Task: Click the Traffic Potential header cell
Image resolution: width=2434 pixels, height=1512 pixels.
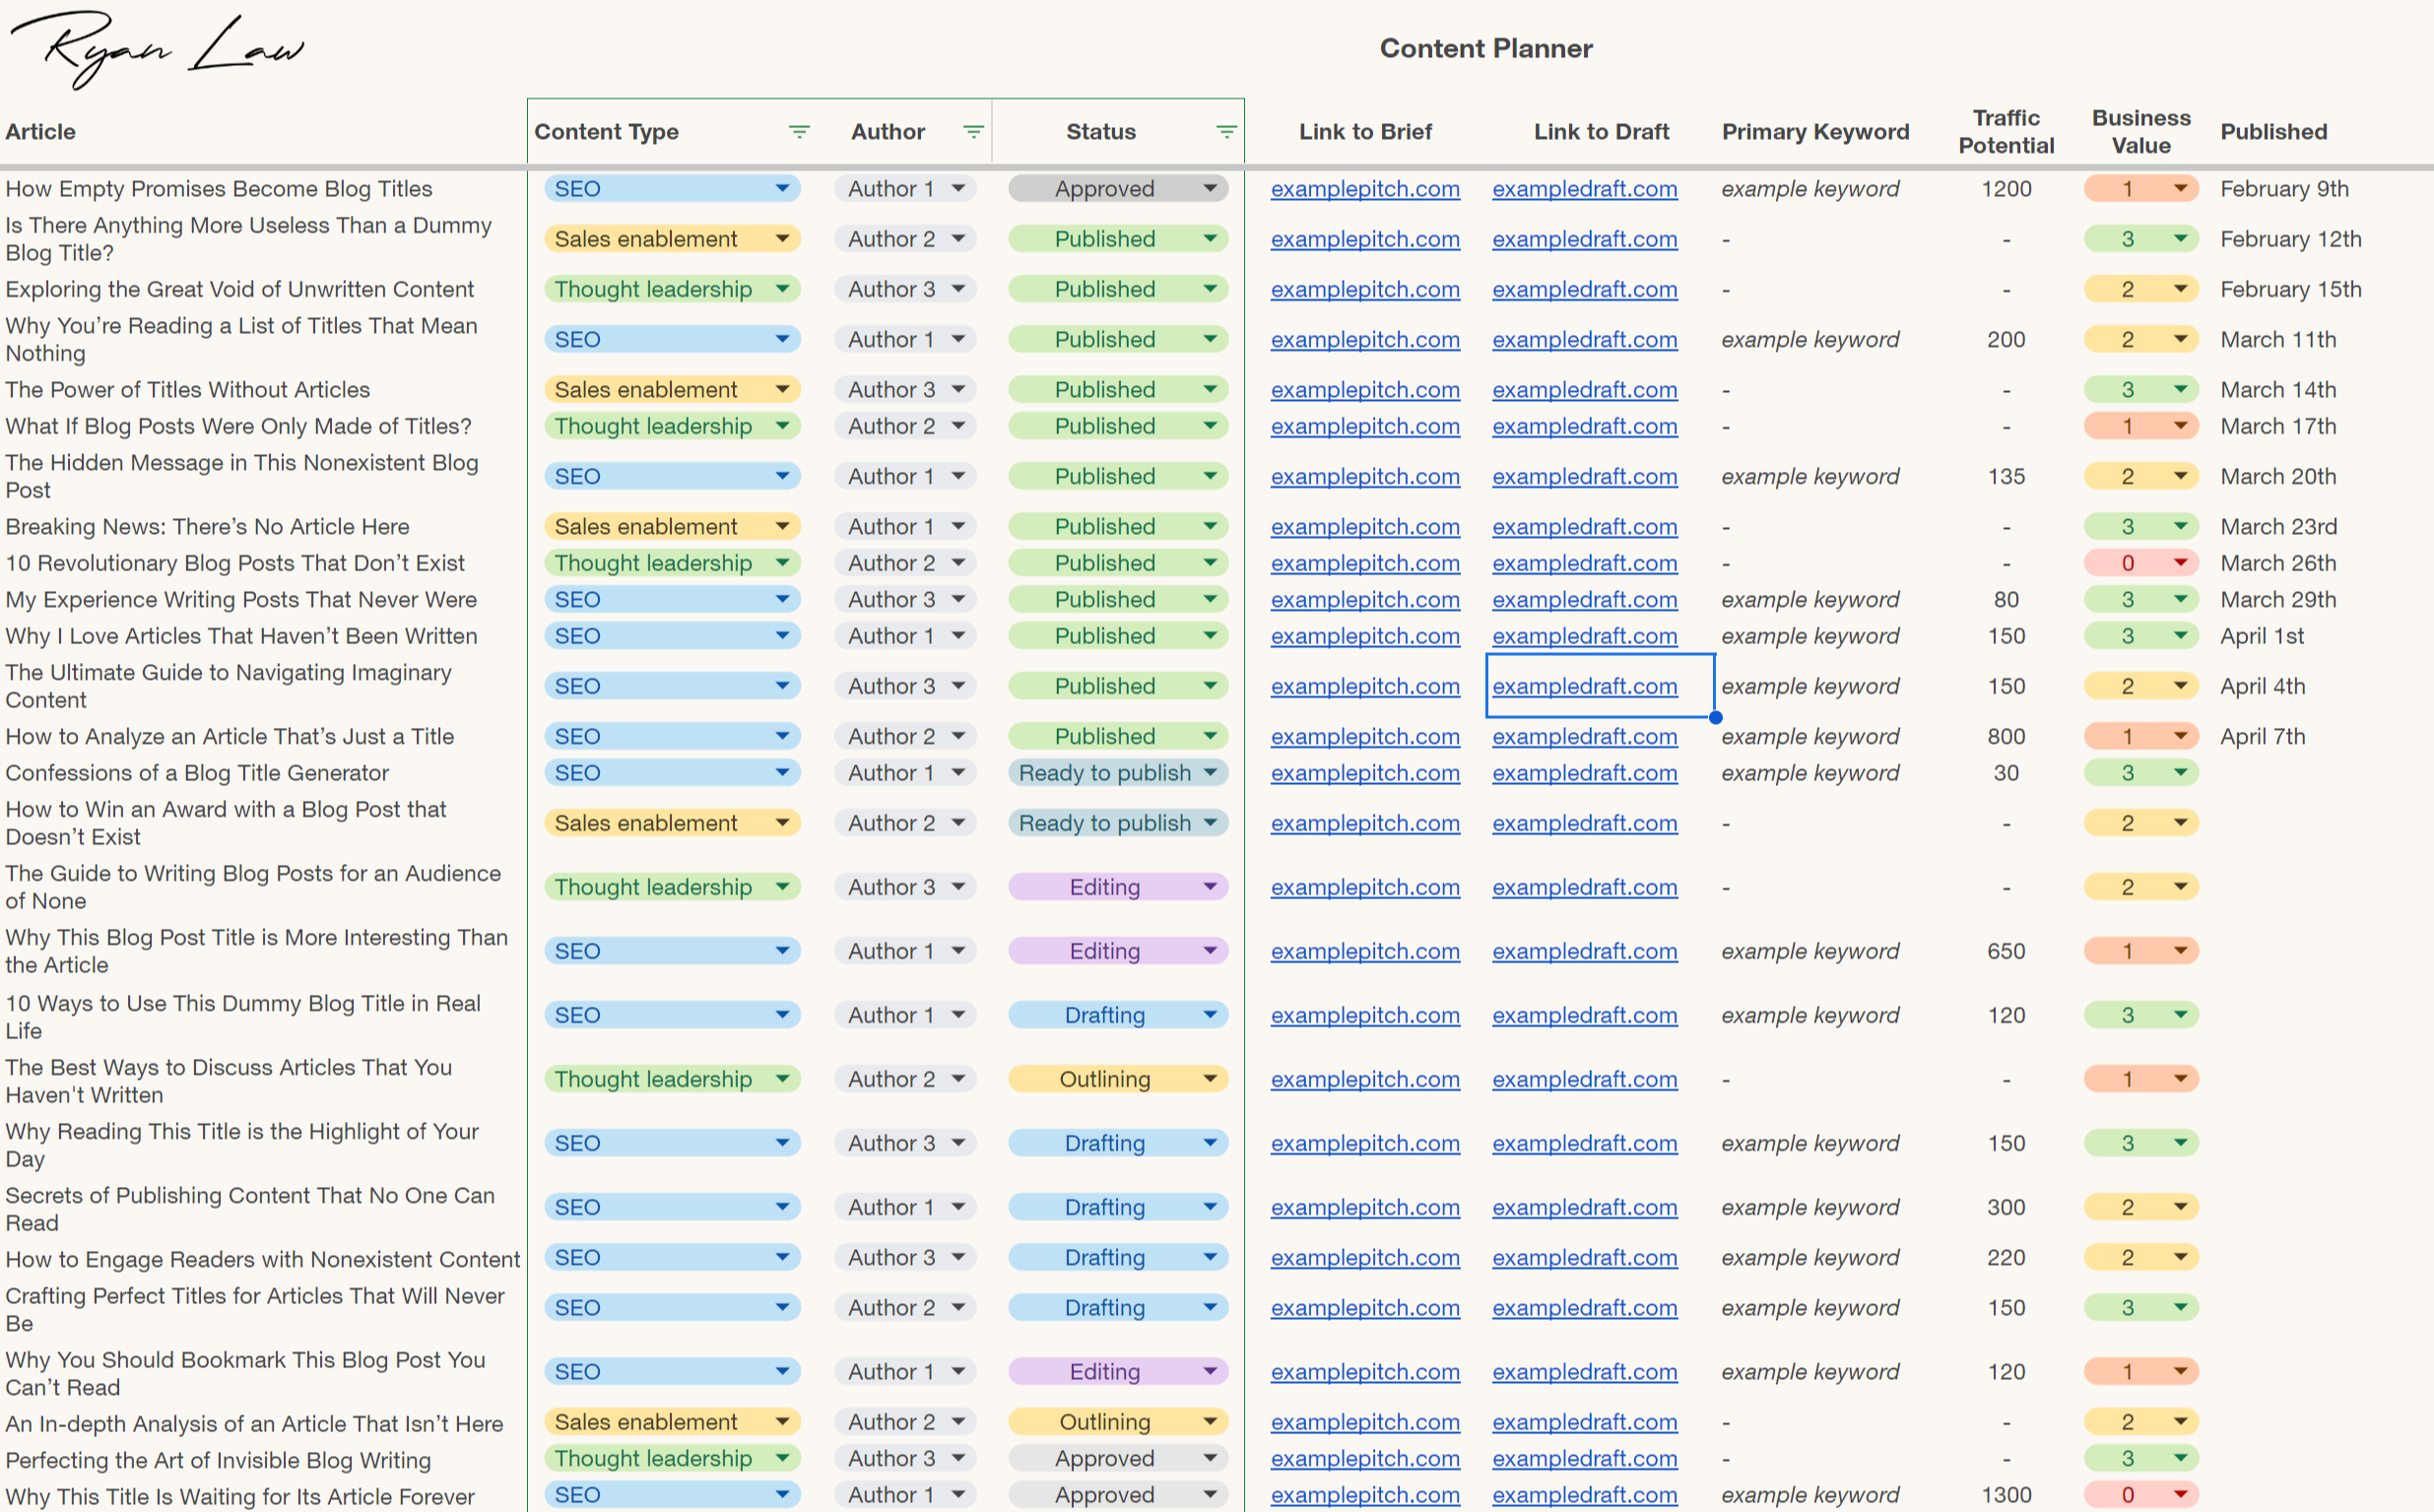Action: tap(2005, 132)
